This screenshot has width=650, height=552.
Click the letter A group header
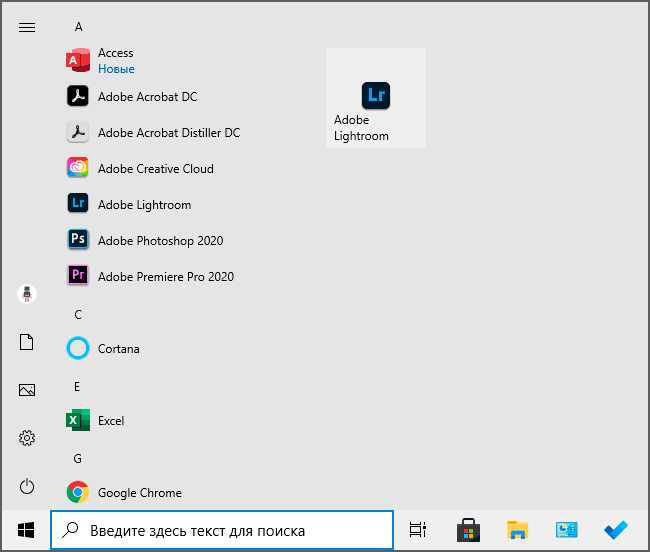(78, 27)
